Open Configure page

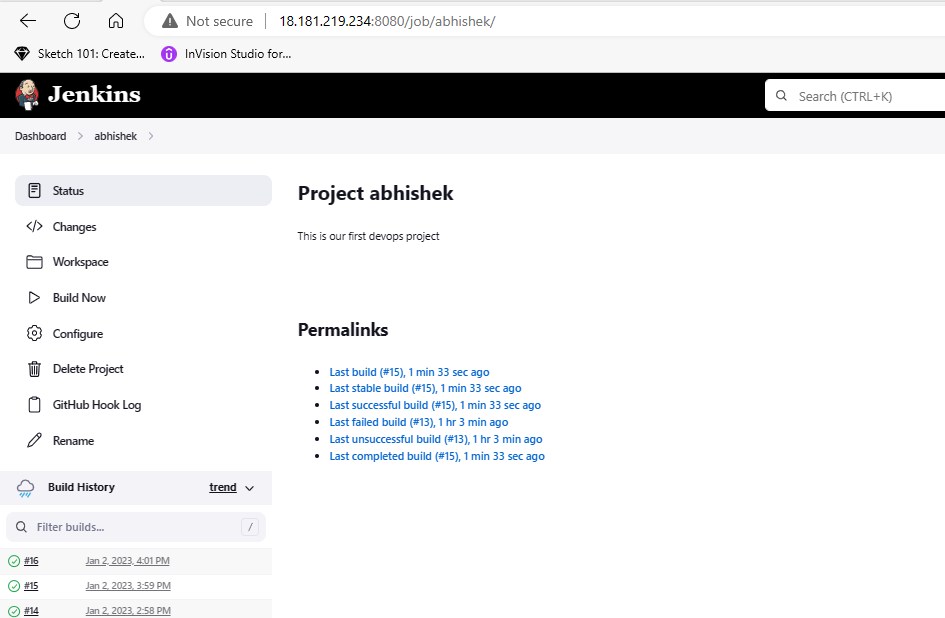143,333
